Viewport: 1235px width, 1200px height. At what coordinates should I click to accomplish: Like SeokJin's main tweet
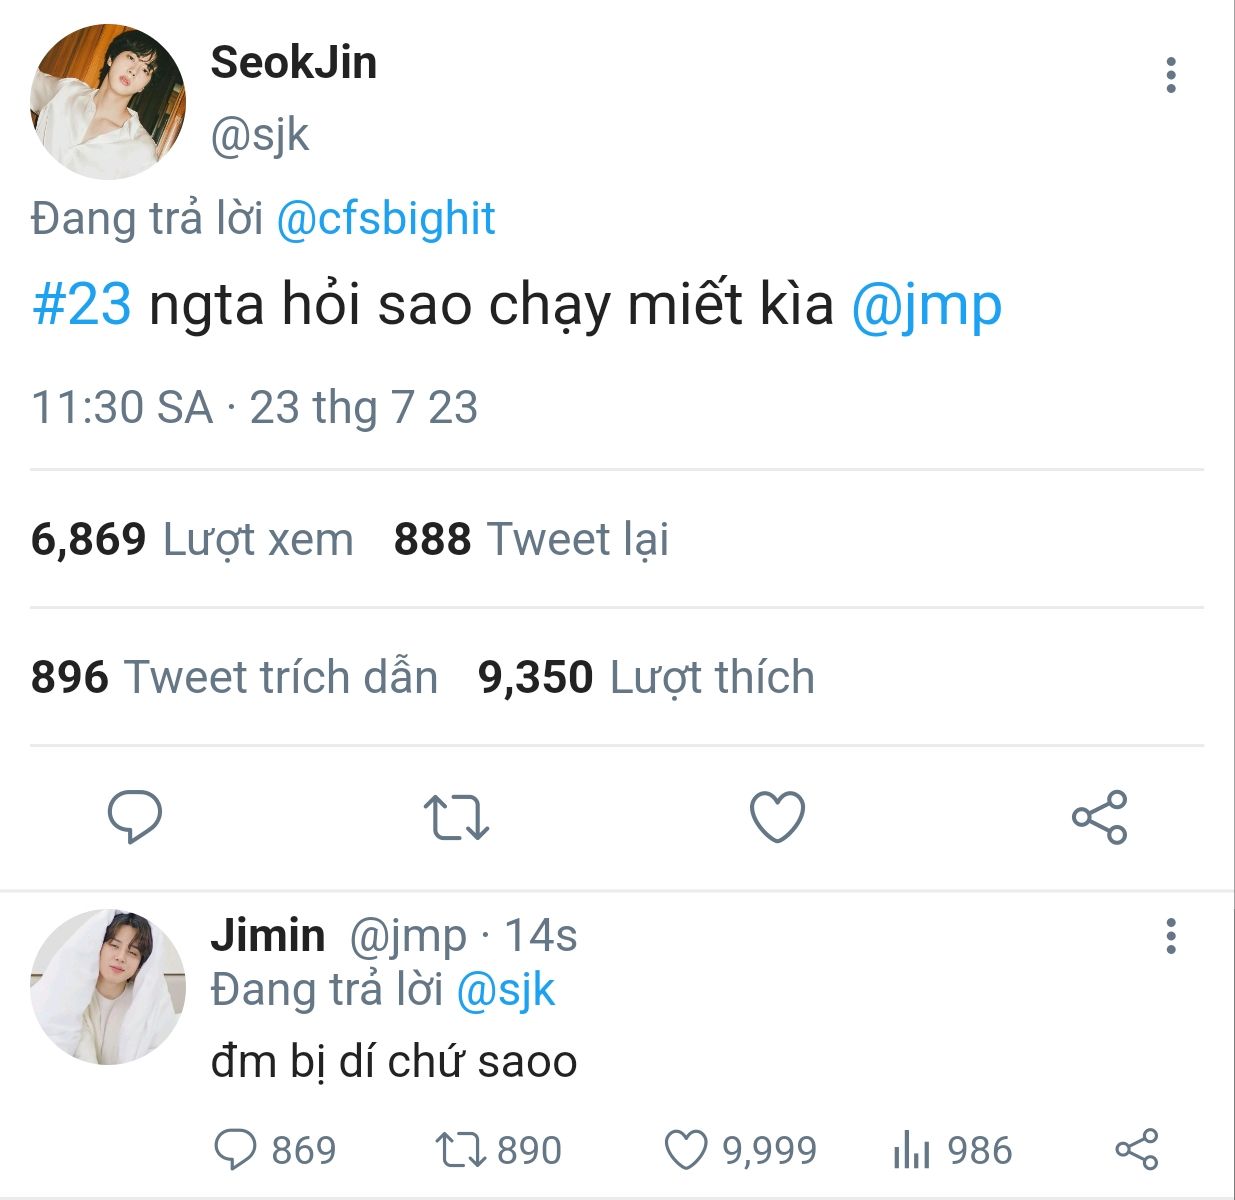pyautogui.click(x=777, y=816)
